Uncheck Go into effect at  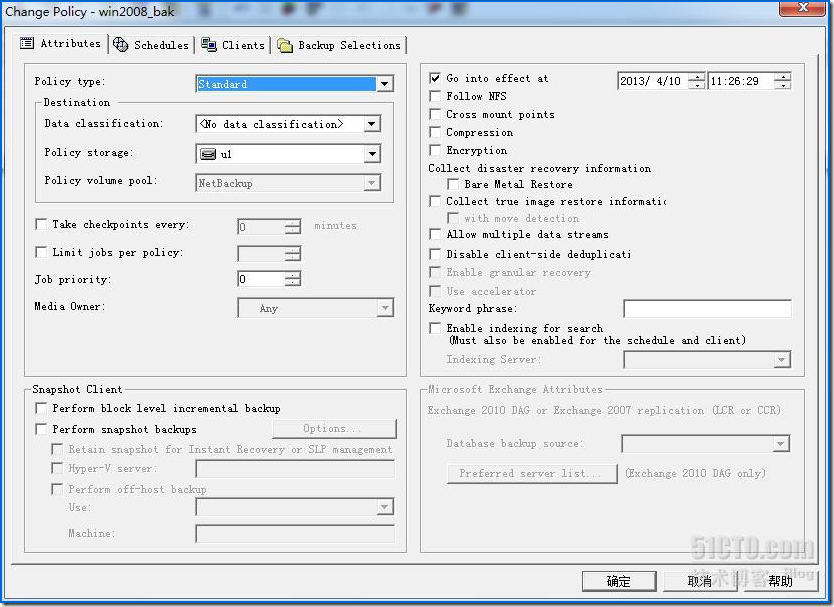(x=435, y=78)
